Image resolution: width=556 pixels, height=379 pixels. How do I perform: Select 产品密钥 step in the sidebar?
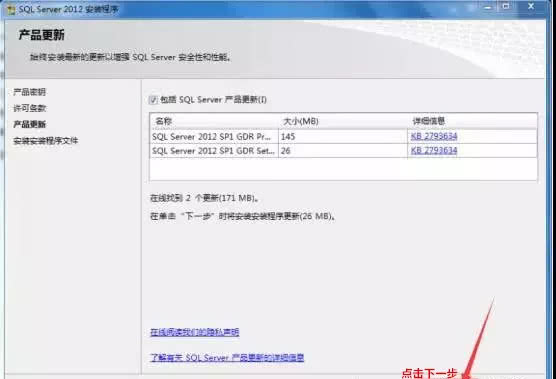(29, 92)
